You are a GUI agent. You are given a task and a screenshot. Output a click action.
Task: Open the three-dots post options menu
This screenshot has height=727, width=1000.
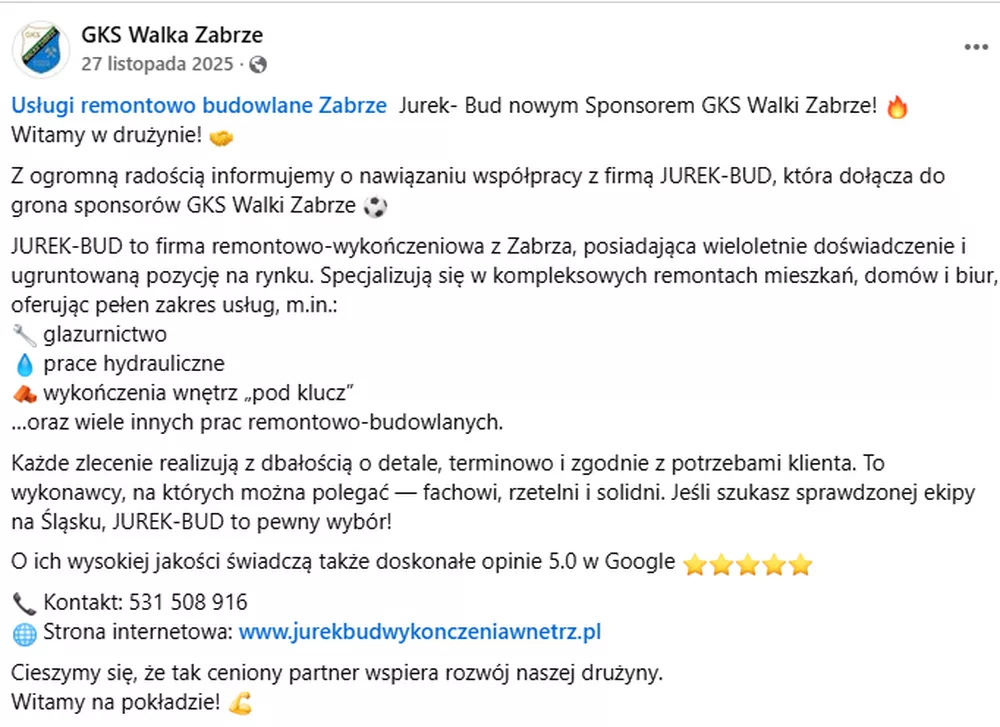976,47
